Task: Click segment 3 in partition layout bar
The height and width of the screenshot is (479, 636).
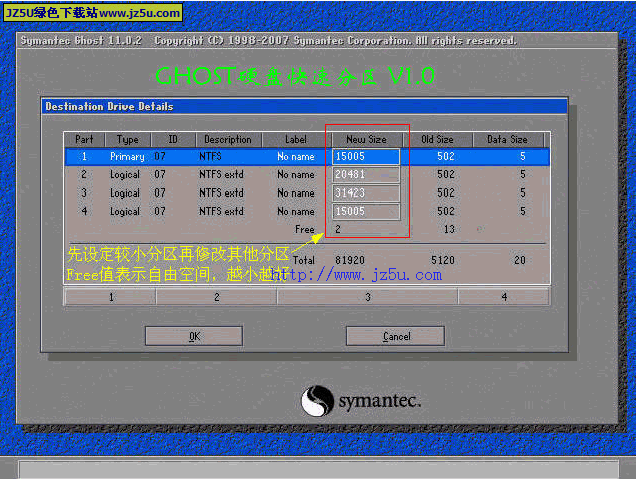Action: click(x=367, y=297)
